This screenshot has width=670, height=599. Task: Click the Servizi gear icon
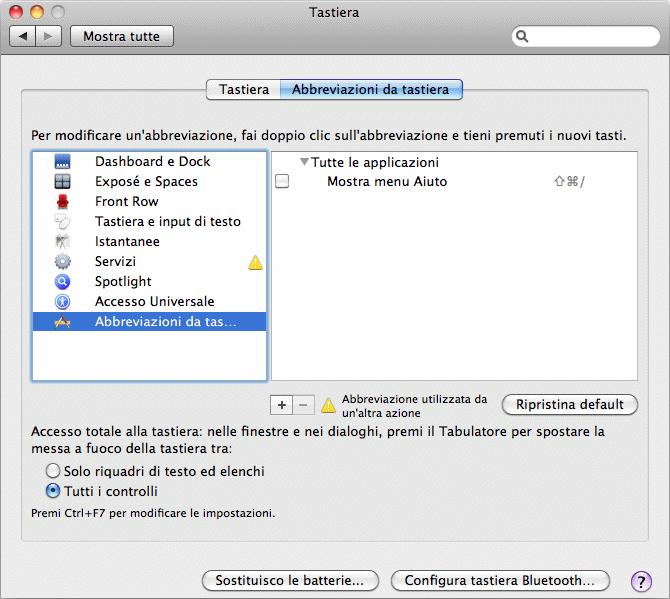point(62,261)
